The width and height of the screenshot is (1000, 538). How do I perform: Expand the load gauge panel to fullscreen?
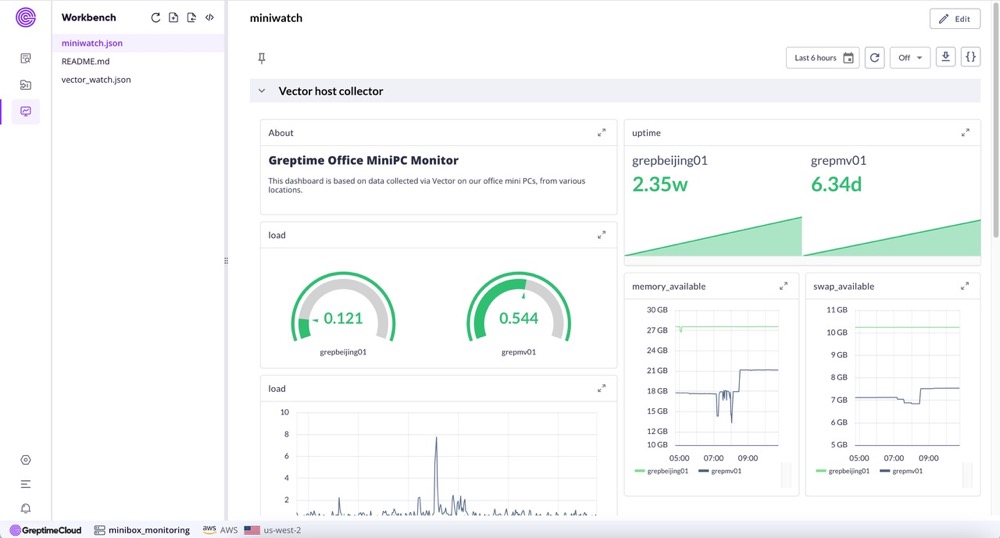tap(601, 235)
